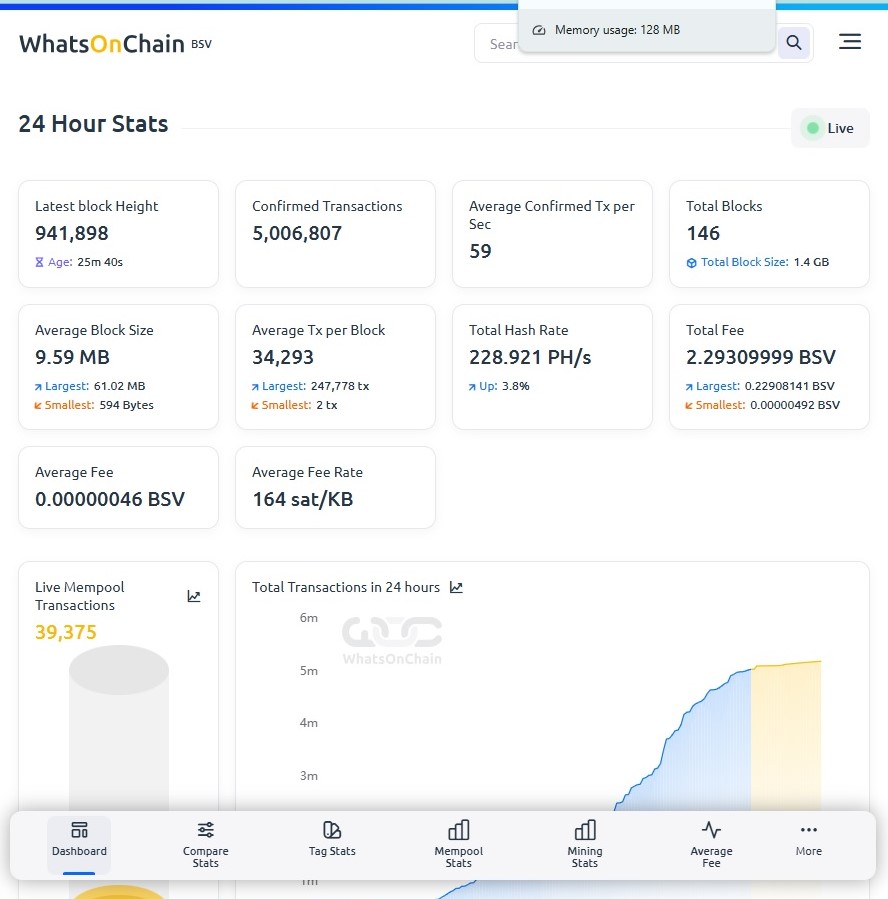The width and height of the screenshot is (888, 899).
Task: Click the Dashboard tab icon
Action: pyautogui.click(x=79, y=830)
